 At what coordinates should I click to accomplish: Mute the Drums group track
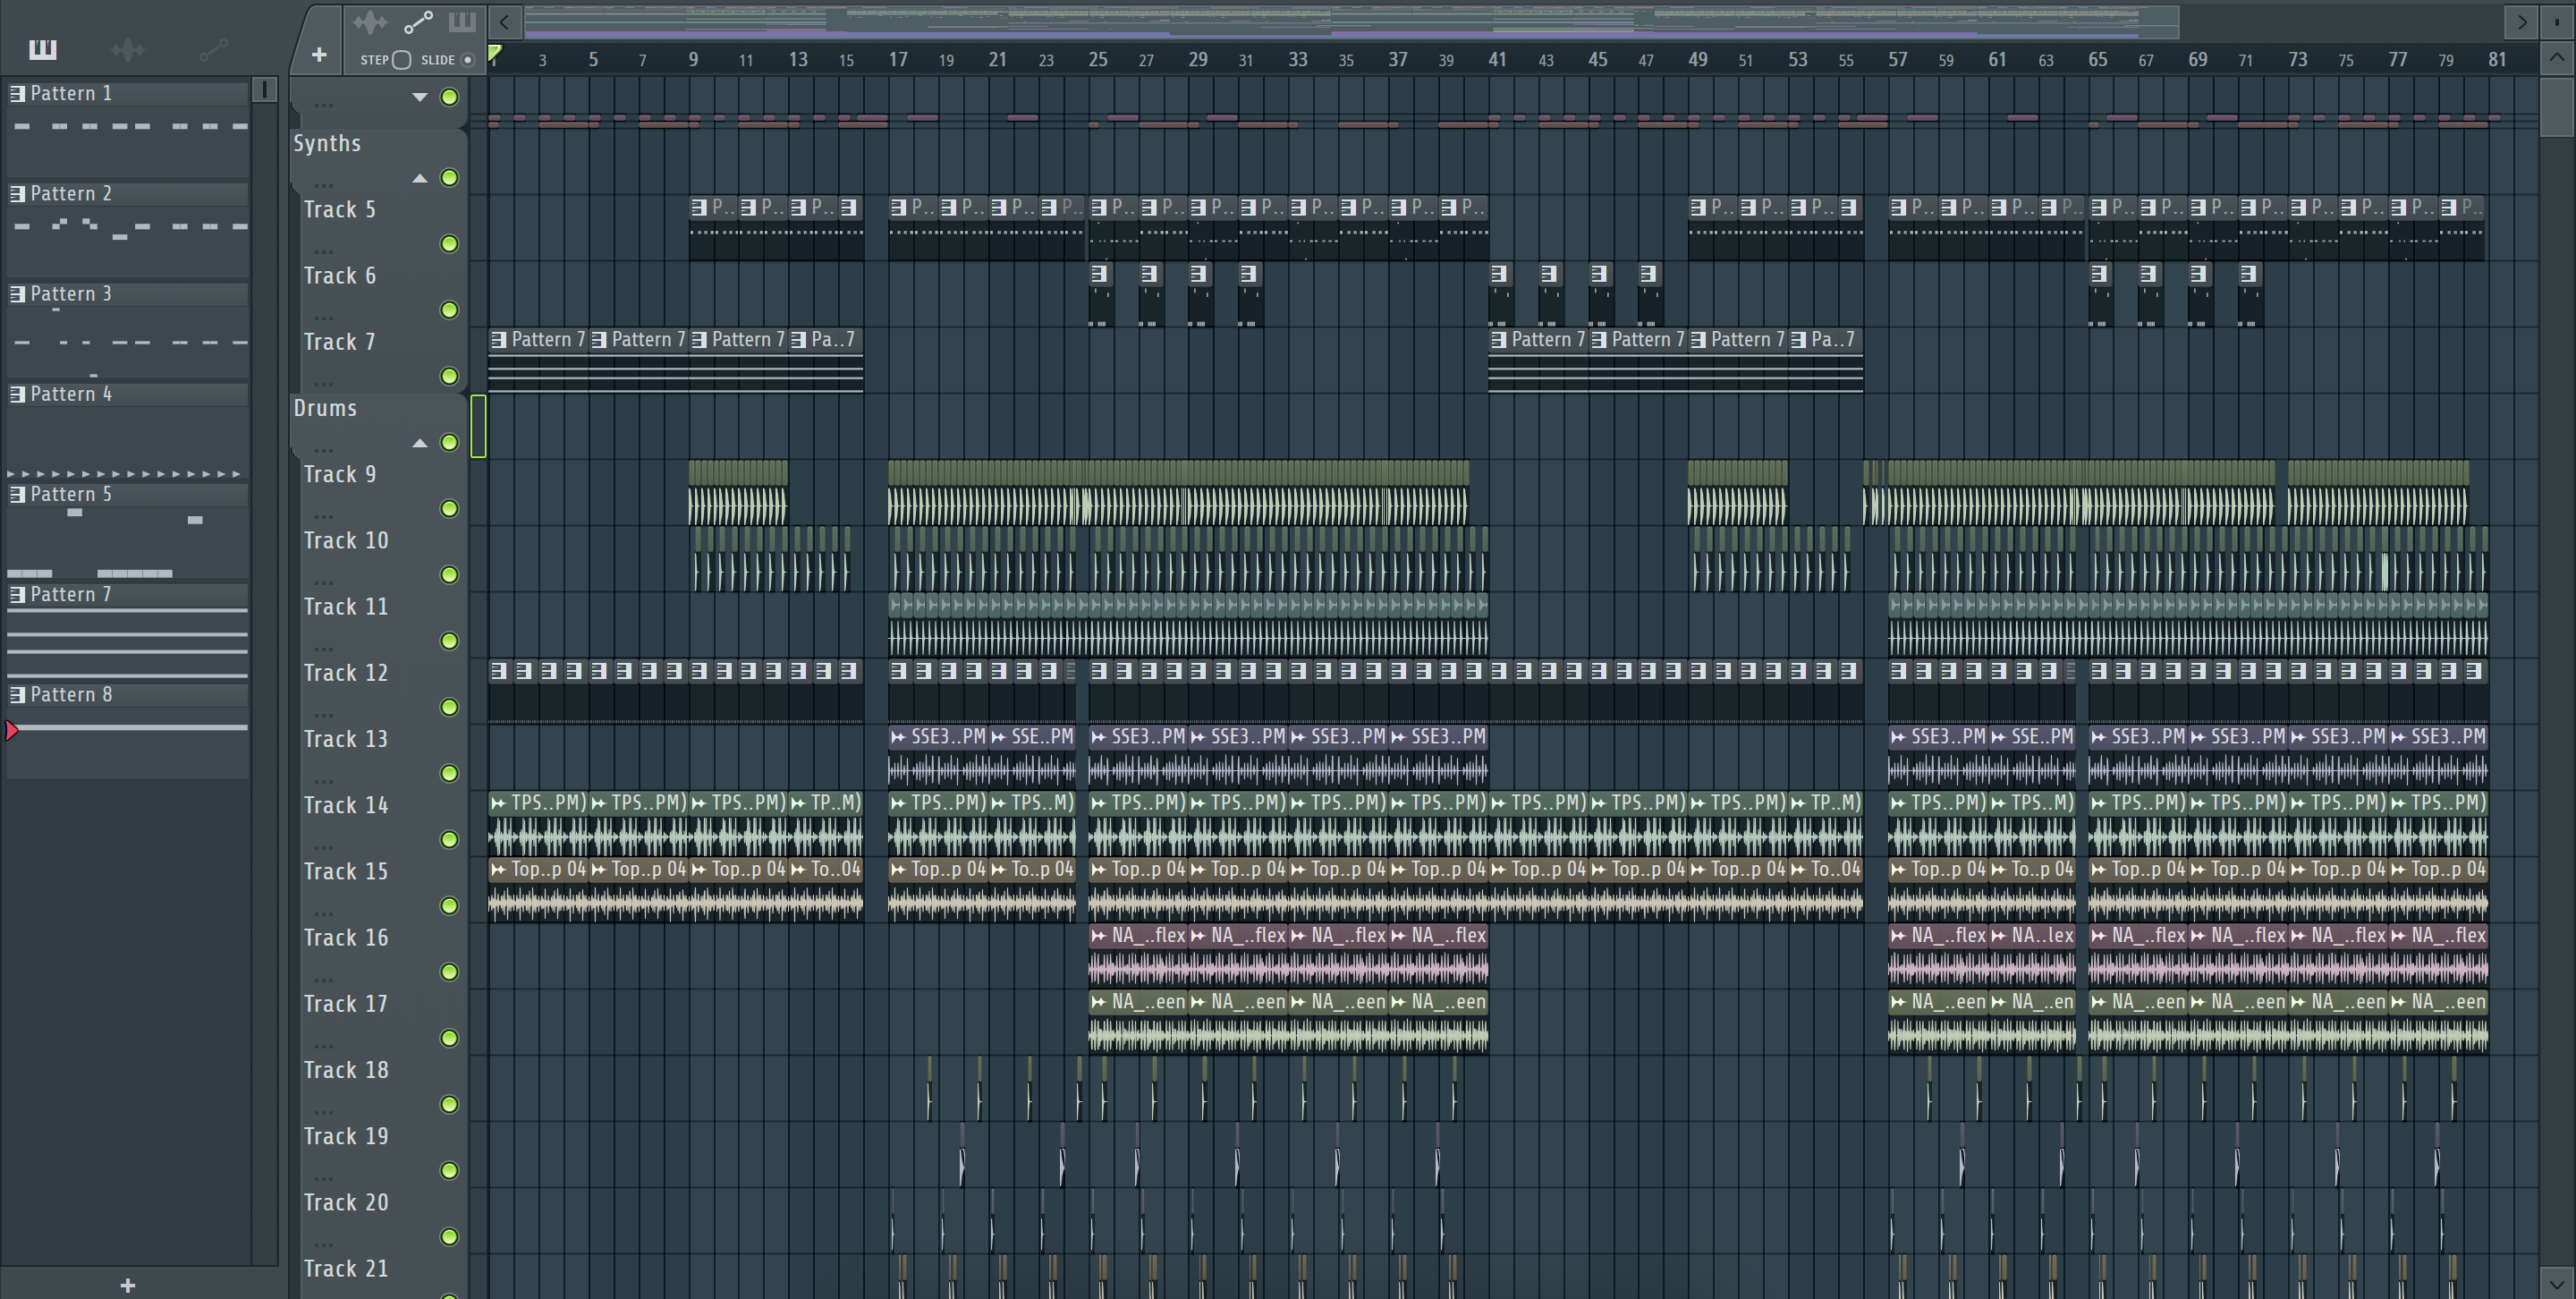click(450, 443)
